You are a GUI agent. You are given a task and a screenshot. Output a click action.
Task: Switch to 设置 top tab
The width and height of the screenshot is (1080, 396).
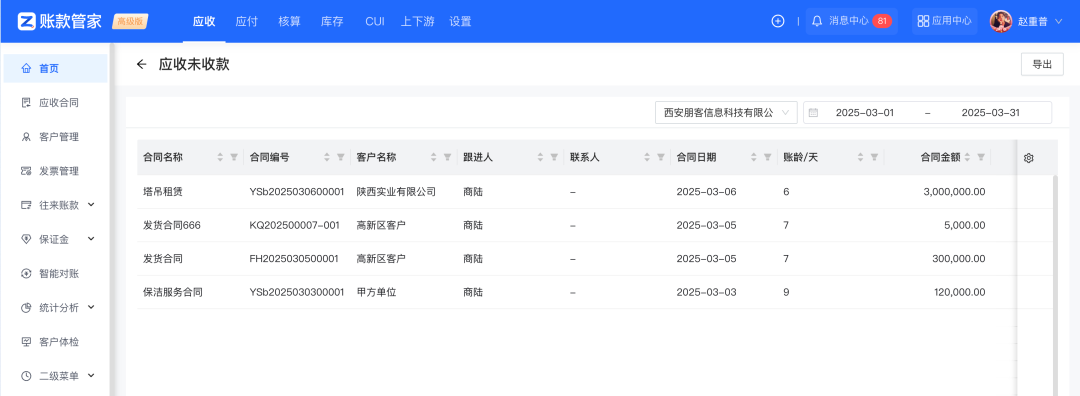460,21
